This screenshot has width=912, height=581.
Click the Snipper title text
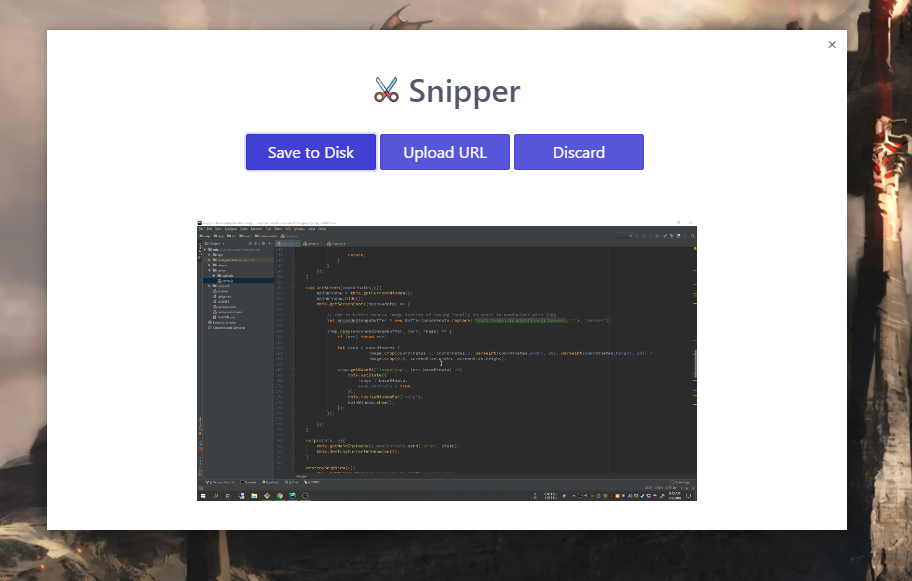pyautogui.click(x=464, y=92)
